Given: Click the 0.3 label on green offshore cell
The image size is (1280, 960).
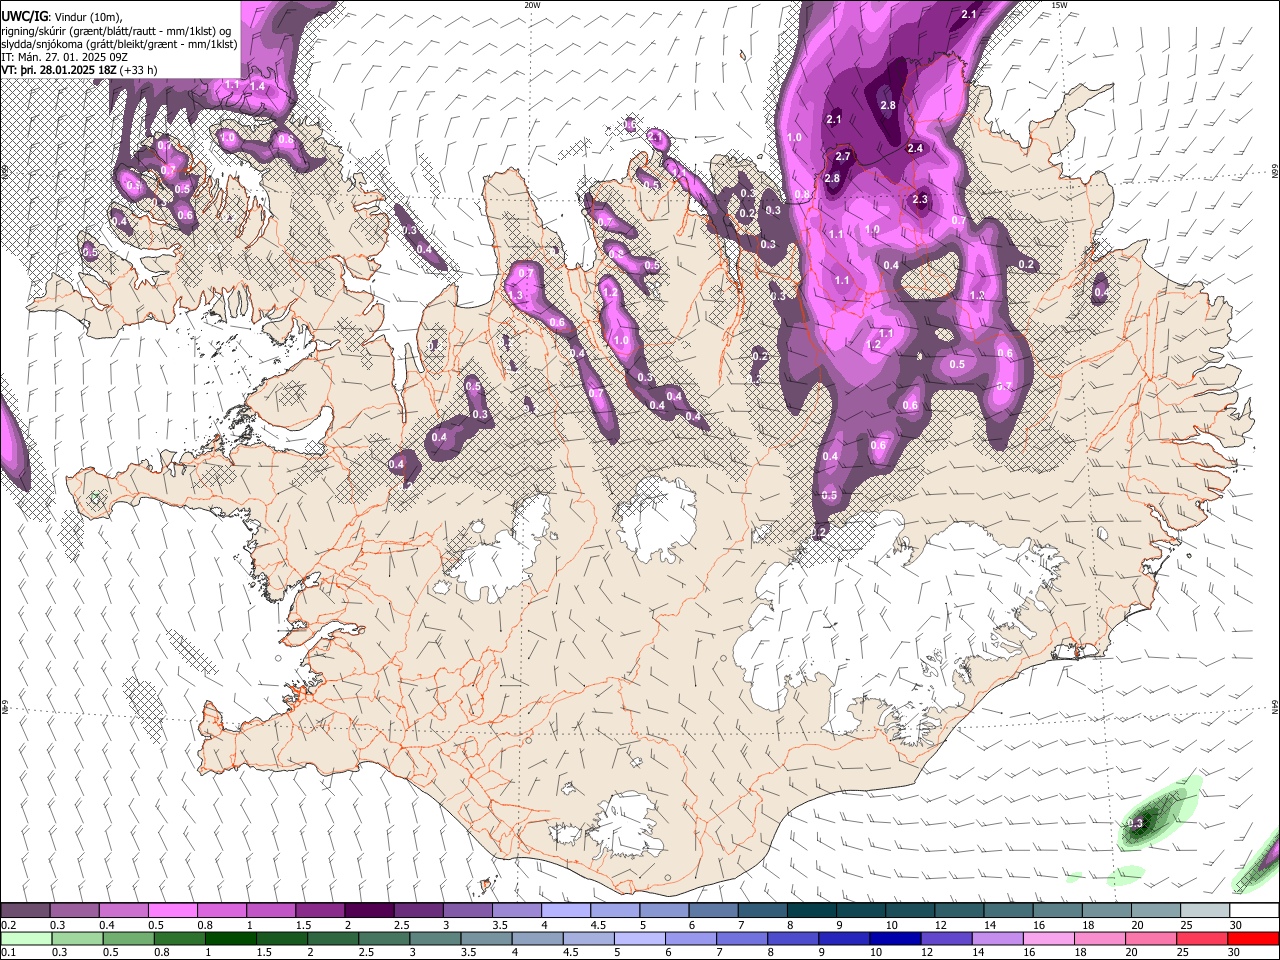Looking at the screenshot, I should 1135,824.
